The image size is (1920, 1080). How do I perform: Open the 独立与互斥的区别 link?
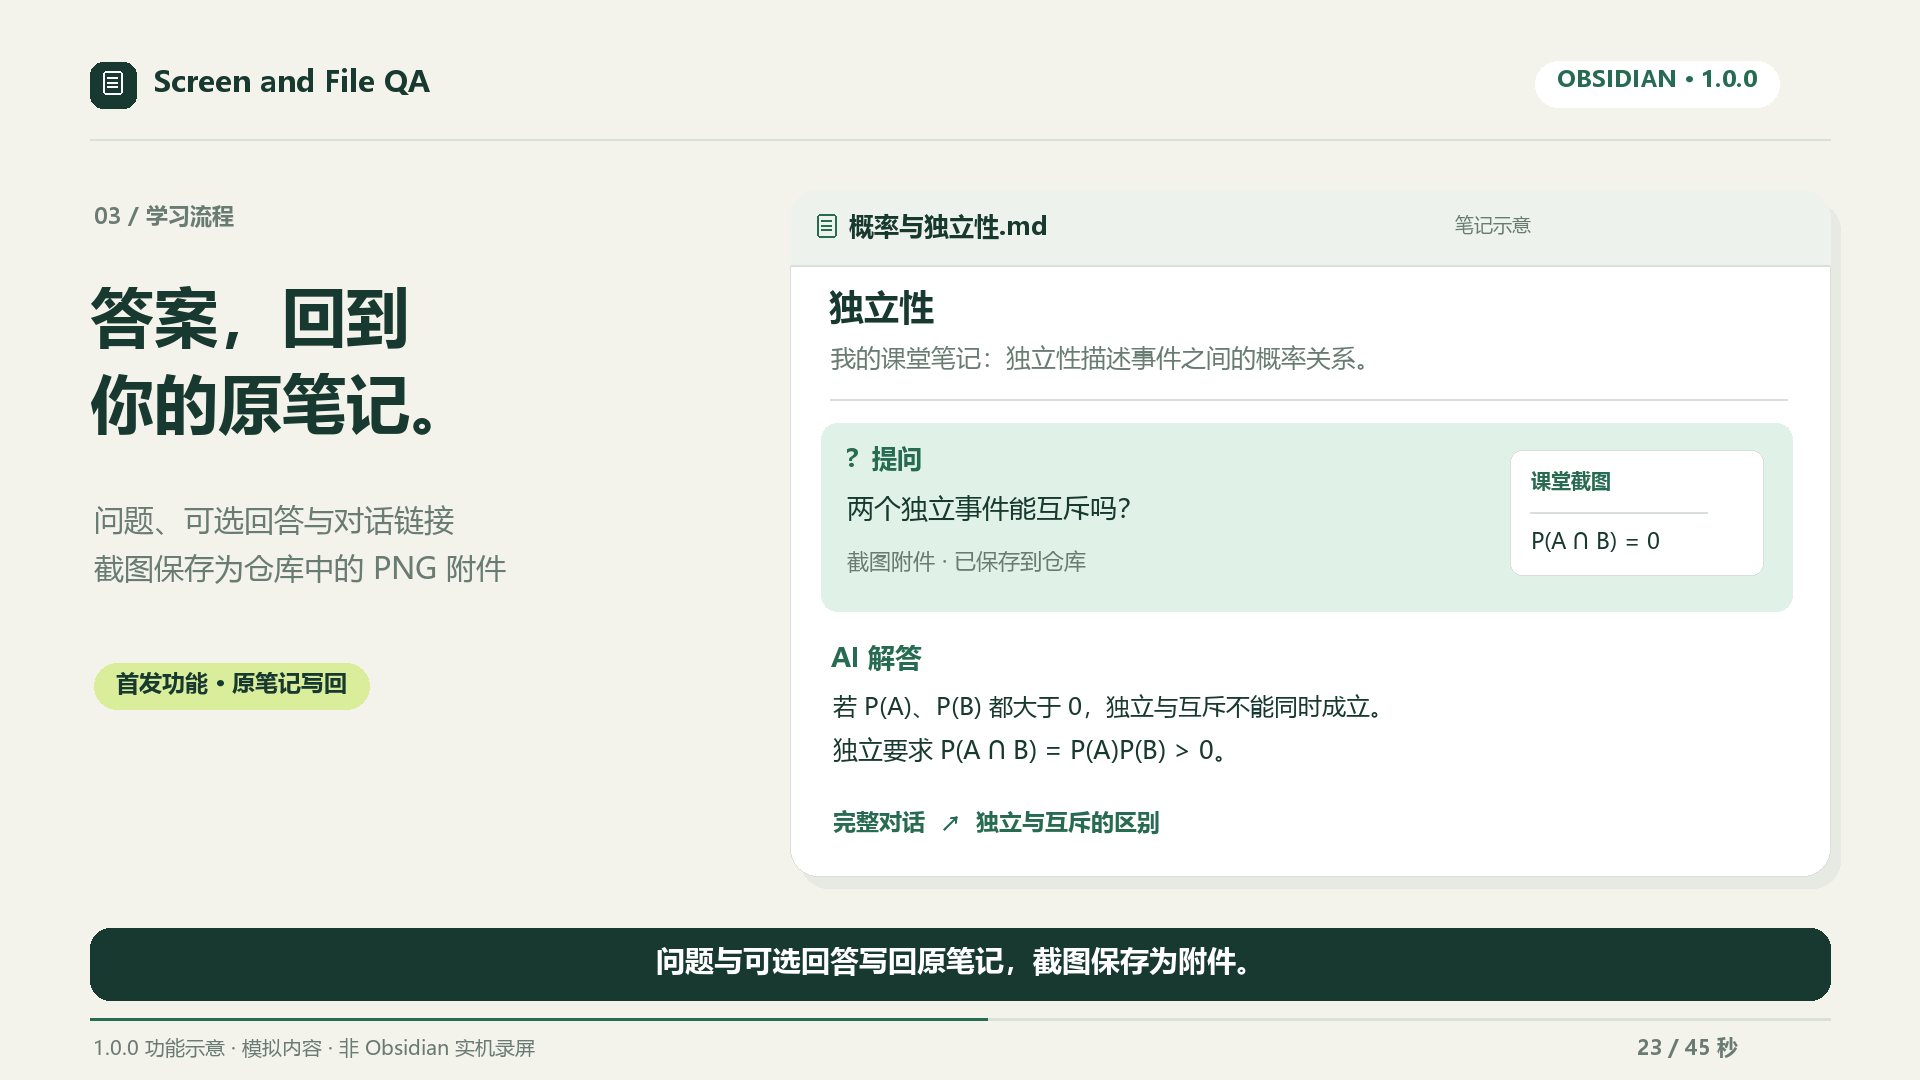pyautogui.click(x=1067, y=823)
